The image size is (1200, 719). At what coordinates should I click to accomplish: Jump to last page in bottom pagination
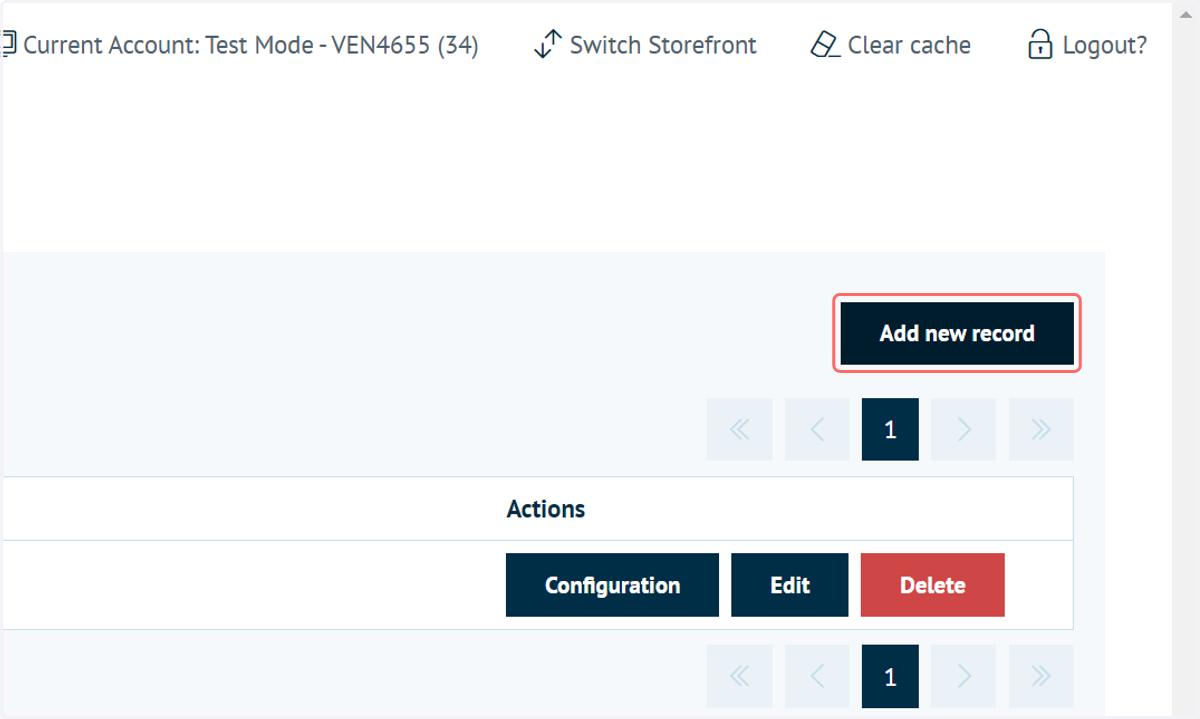tap(1041, 677)
